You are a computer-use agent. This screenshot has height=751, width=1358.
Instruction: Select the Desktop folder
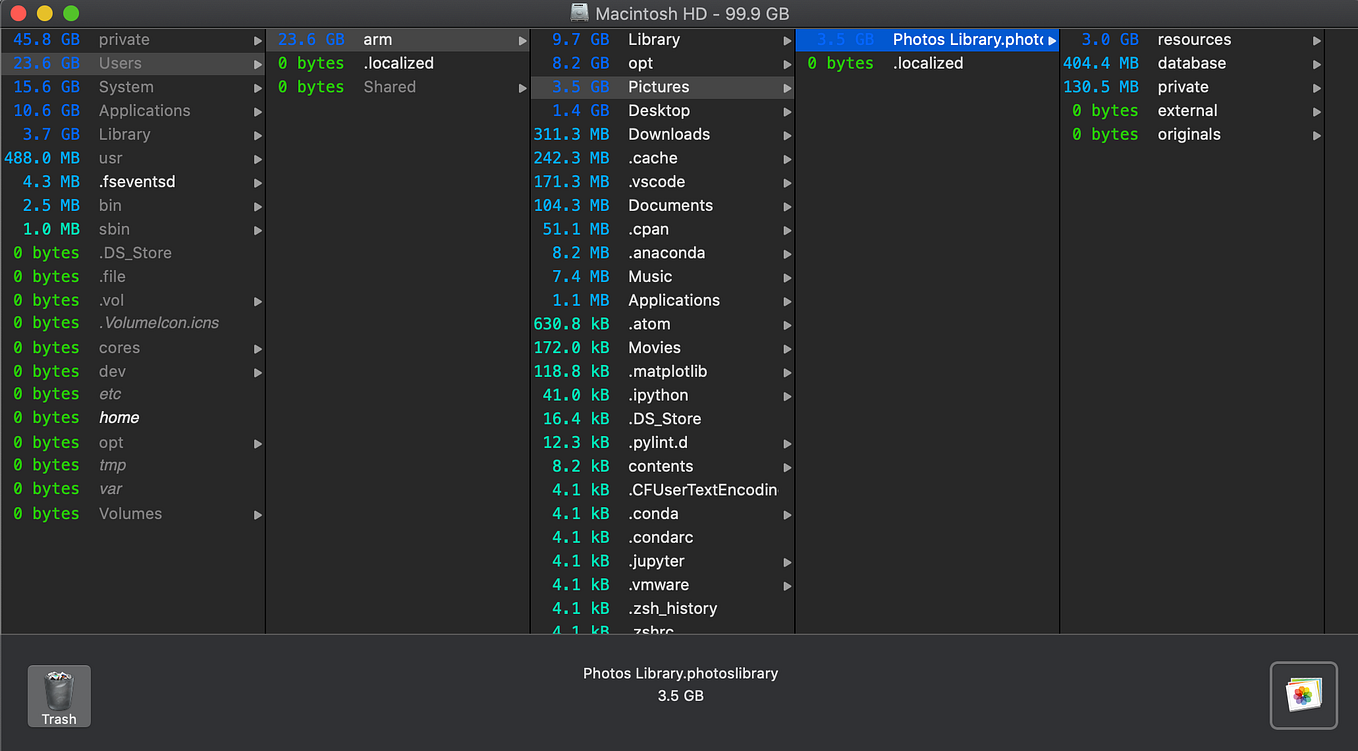click(663, 111)
